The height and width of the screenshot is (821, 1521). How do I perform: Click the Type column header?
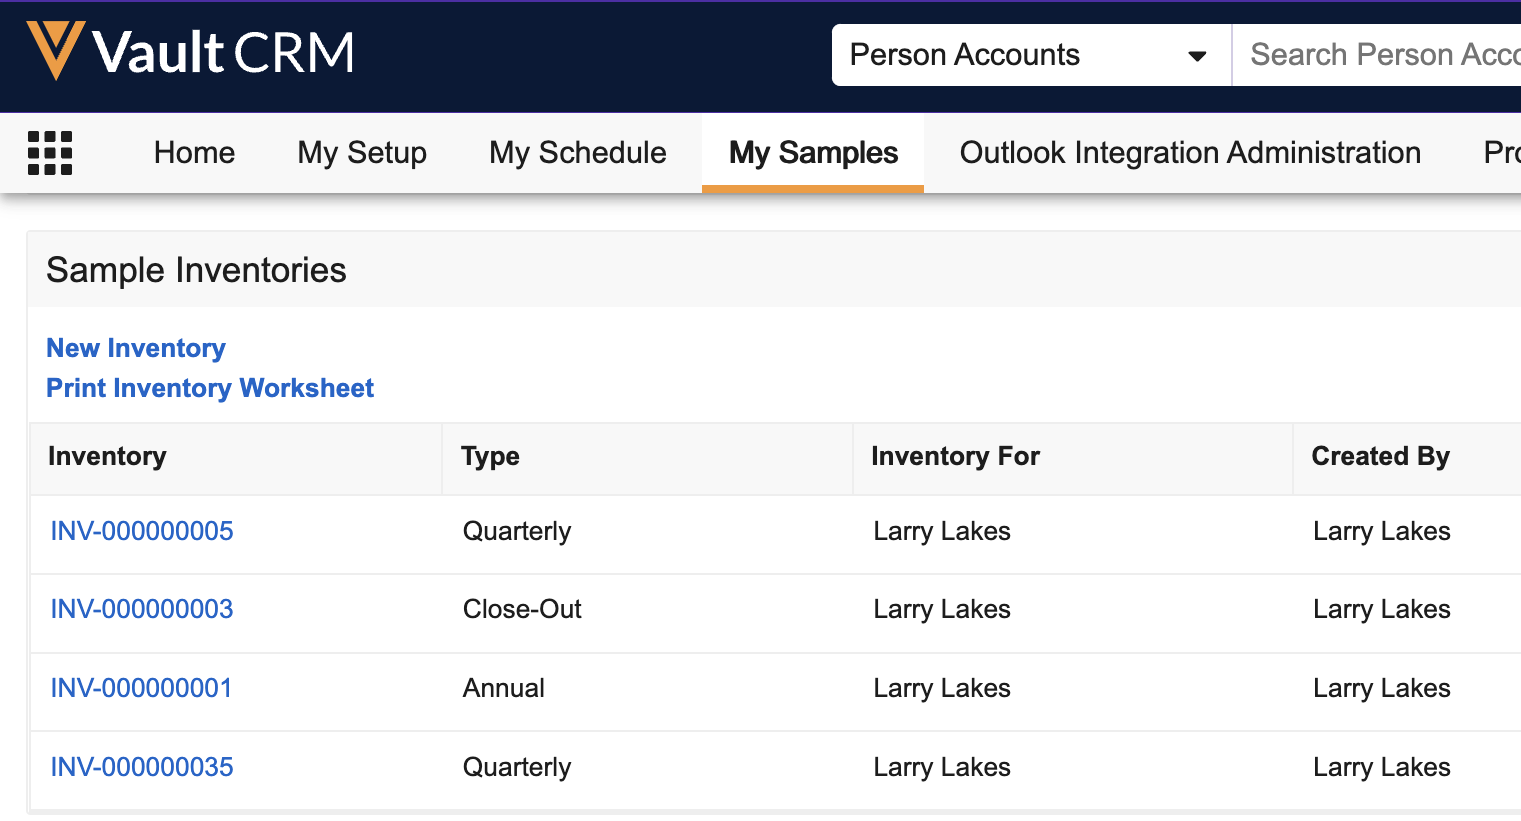coord(490,456)
